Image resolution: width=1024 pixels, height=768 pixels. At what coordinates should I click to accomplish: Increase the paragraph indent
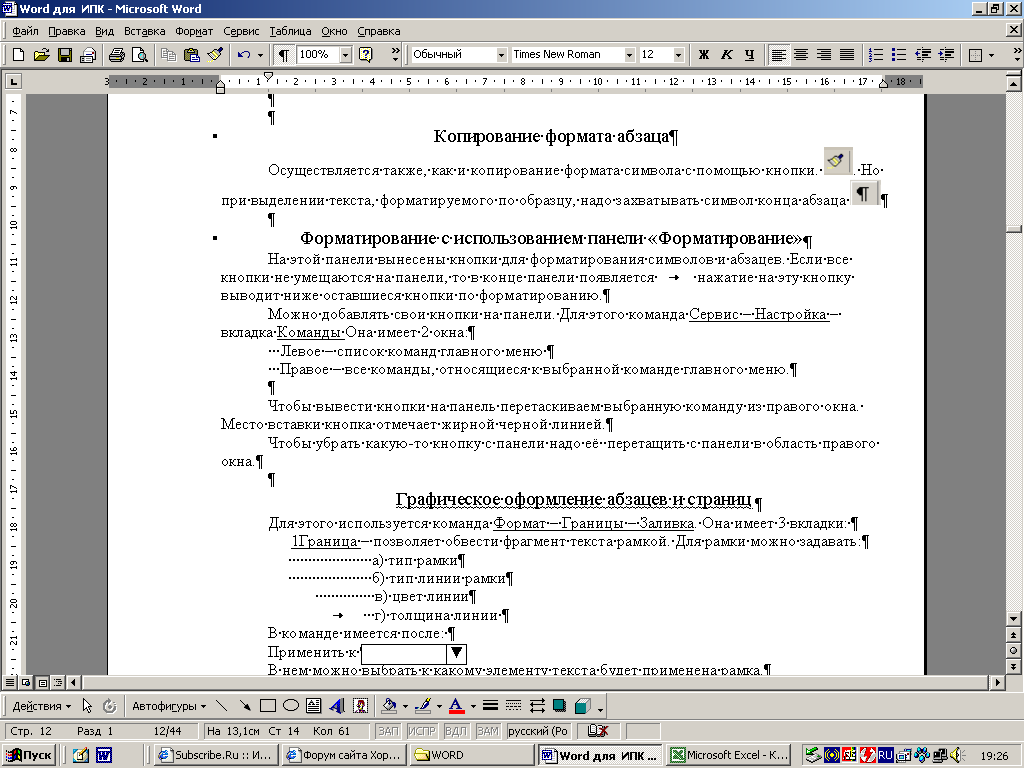coord(946,55)
